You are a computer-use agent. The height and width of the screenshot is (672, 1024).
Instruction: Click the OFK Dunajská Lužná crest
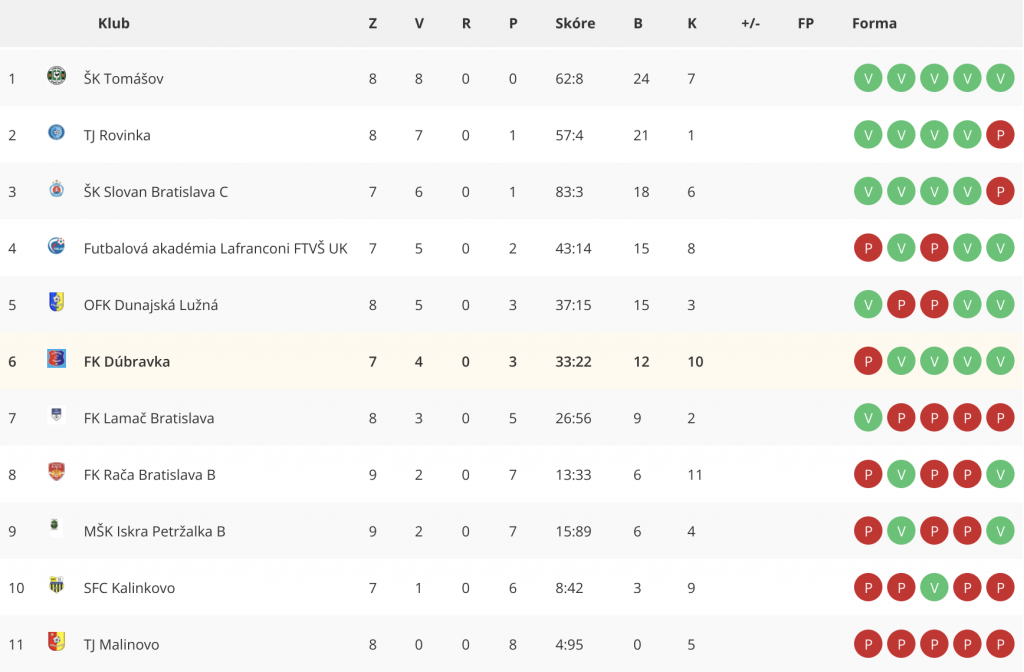57,302
